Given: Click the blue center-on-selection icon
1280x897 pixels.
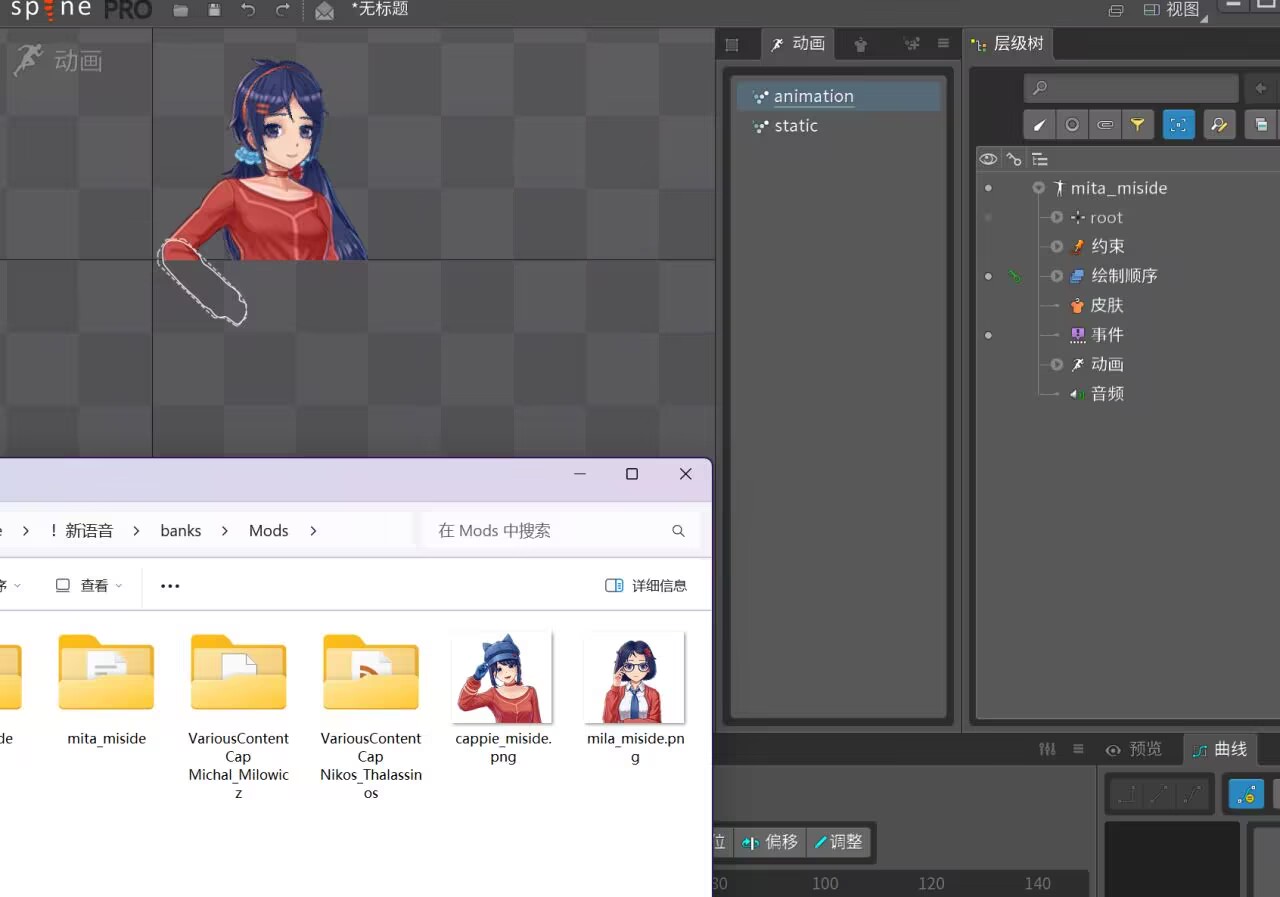Looking at the screenshot, I should (x=1178, y=125).
